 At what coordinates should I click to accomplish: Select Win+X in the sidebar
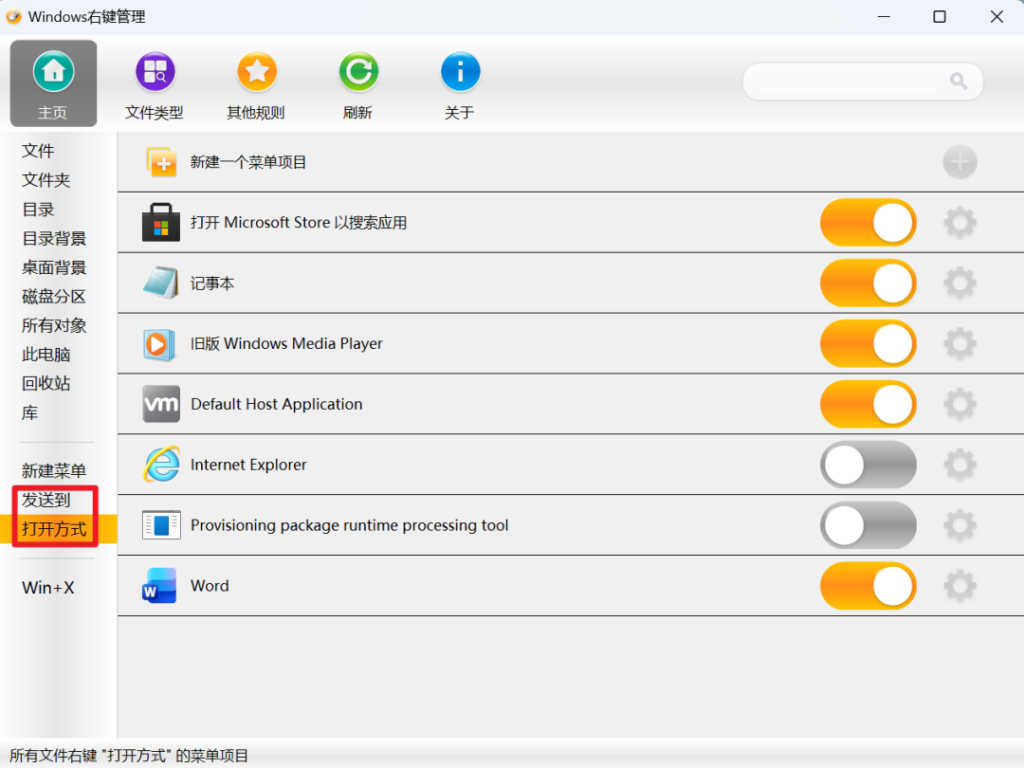click(x=48, y=587)
